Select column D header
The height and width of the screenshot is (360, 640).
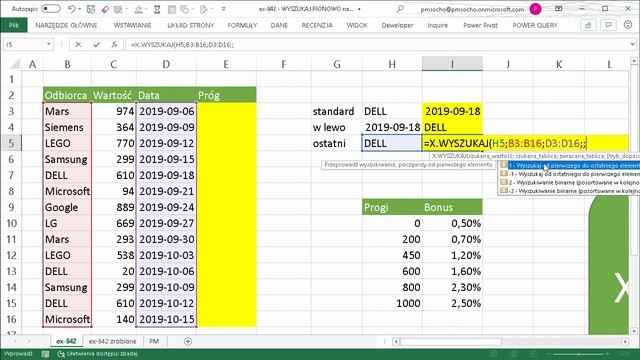tap(166, 64)
